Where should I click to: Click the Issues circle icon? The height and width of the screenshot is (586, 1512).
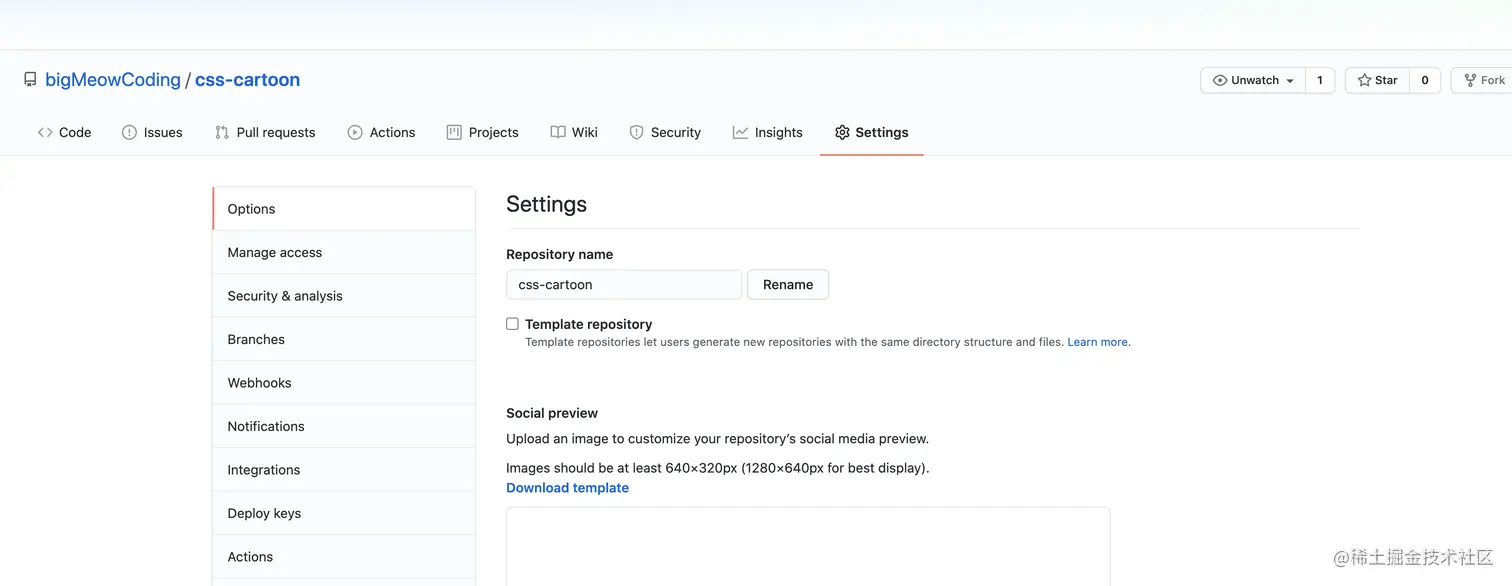pyautogui.click(x=129, y=132)
